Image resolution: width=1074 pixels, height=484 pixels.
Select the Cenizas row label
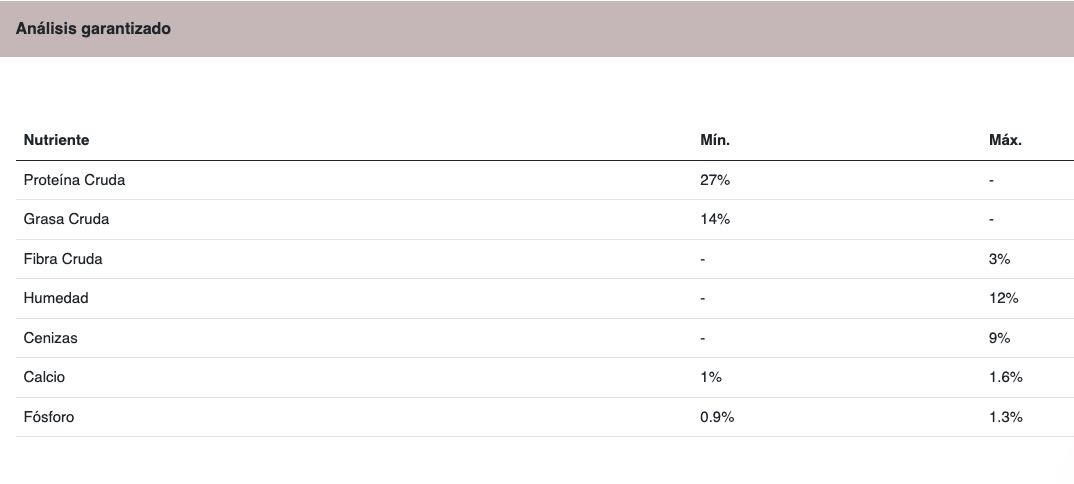(x=50, y=337)
